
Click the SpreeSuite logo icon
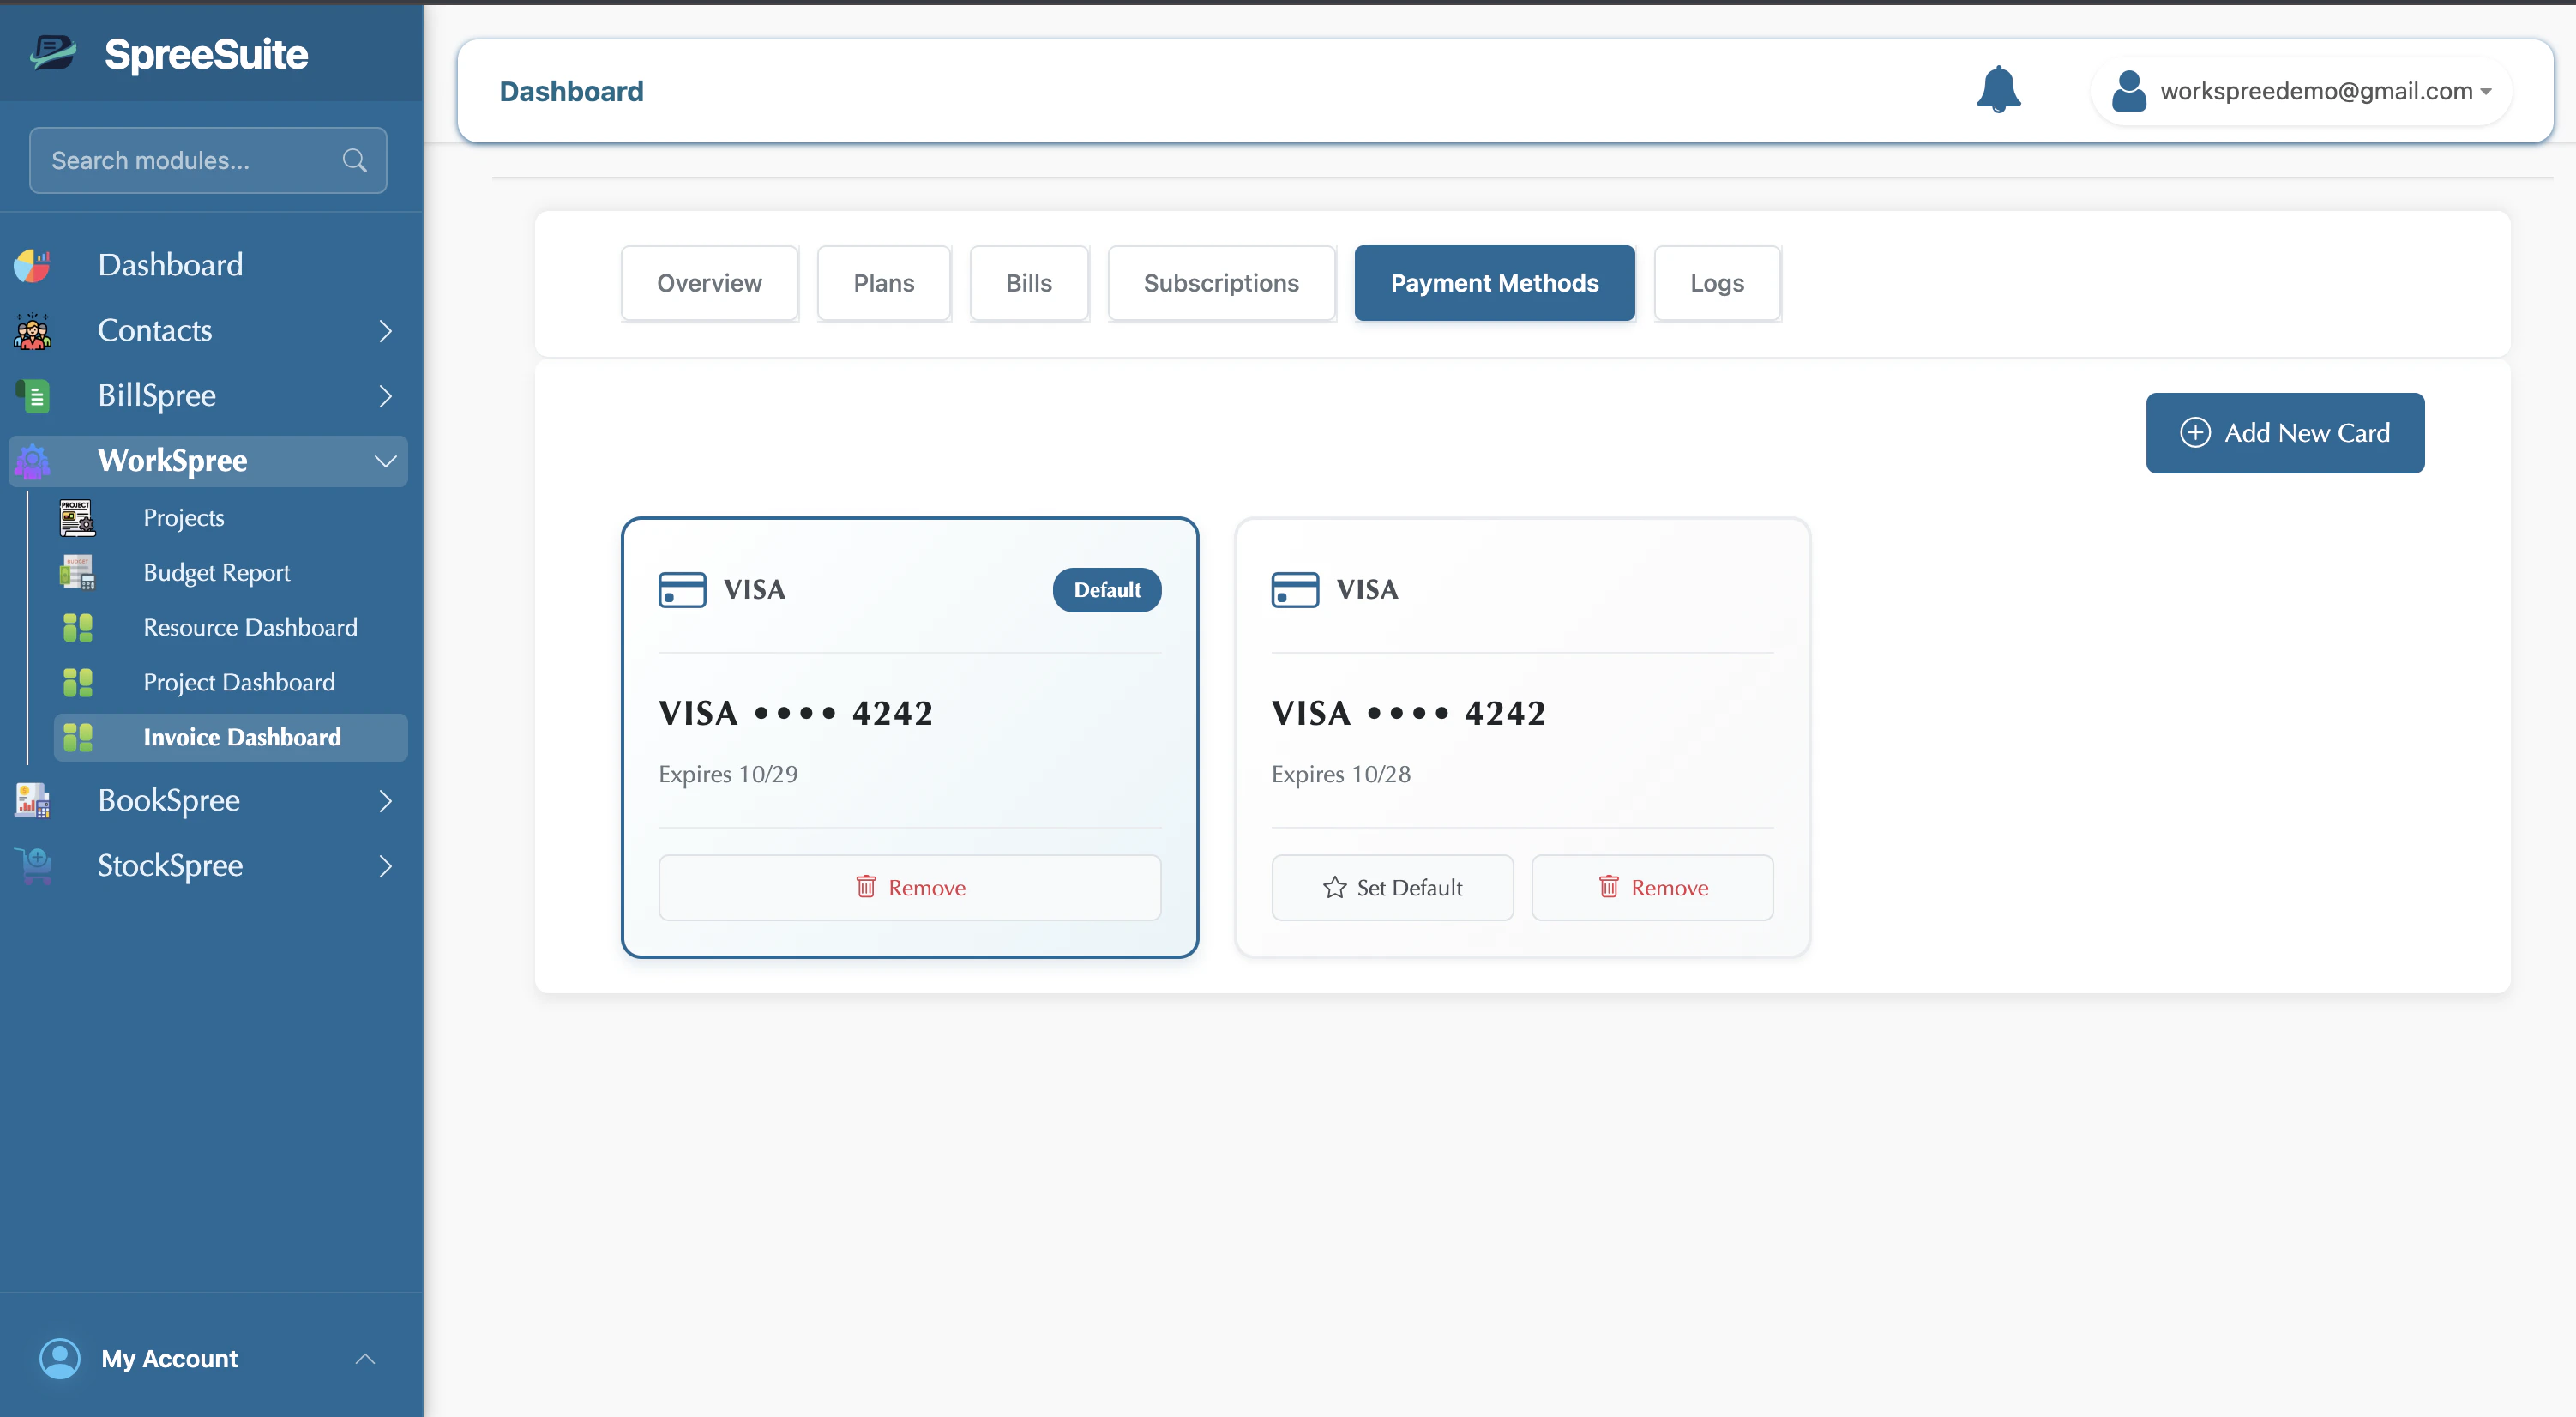pyautogui.click(x=53, y=53)
